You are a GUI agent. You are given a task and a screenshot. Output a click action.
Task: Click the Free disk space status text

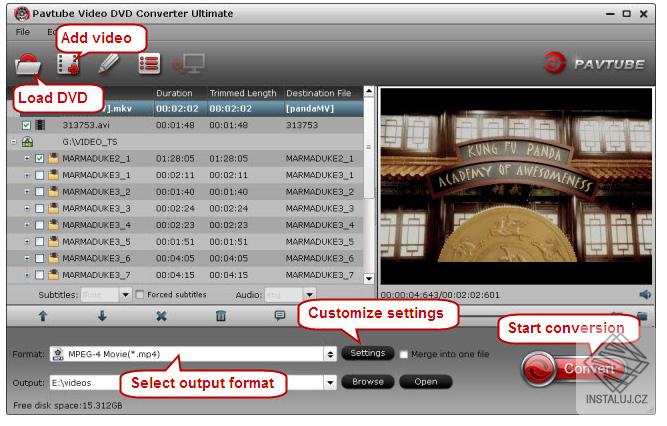pyautogui.click(x=68, y=406)
